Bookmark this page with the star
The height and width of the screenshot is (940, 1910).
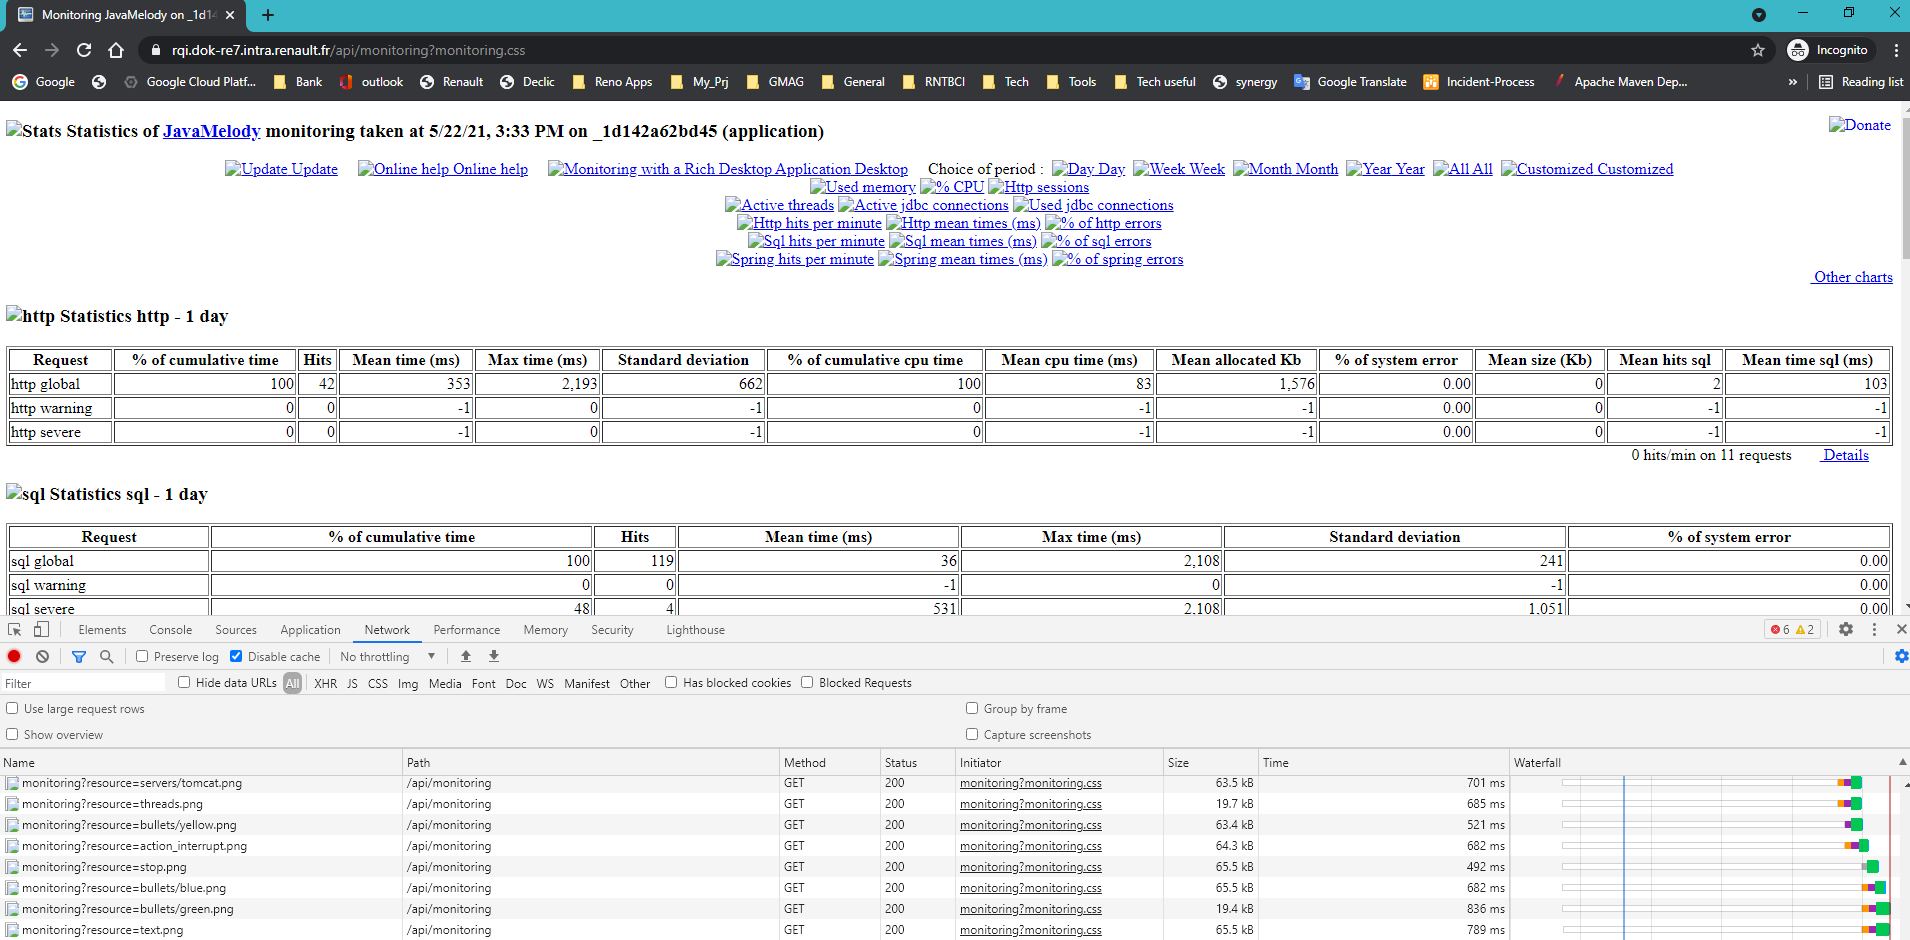tap(1758, 50)
